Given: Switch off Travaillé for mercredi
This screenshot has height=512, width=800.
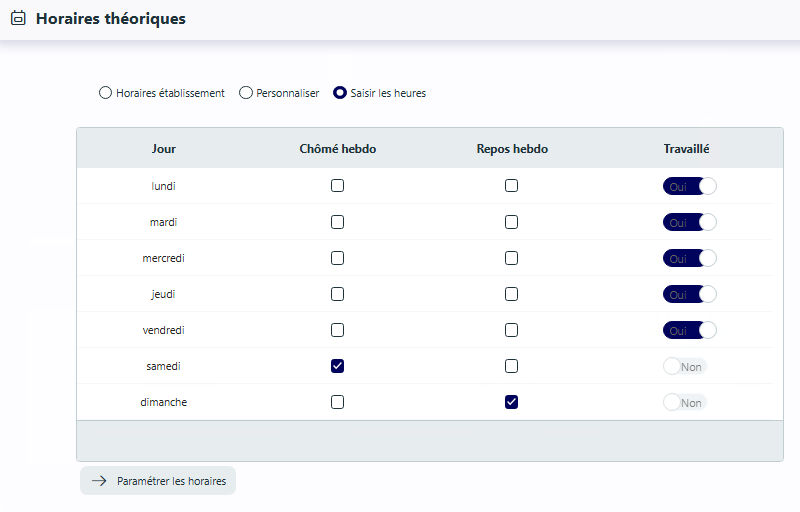Looking at the screenshot, I should pos(690,259).
